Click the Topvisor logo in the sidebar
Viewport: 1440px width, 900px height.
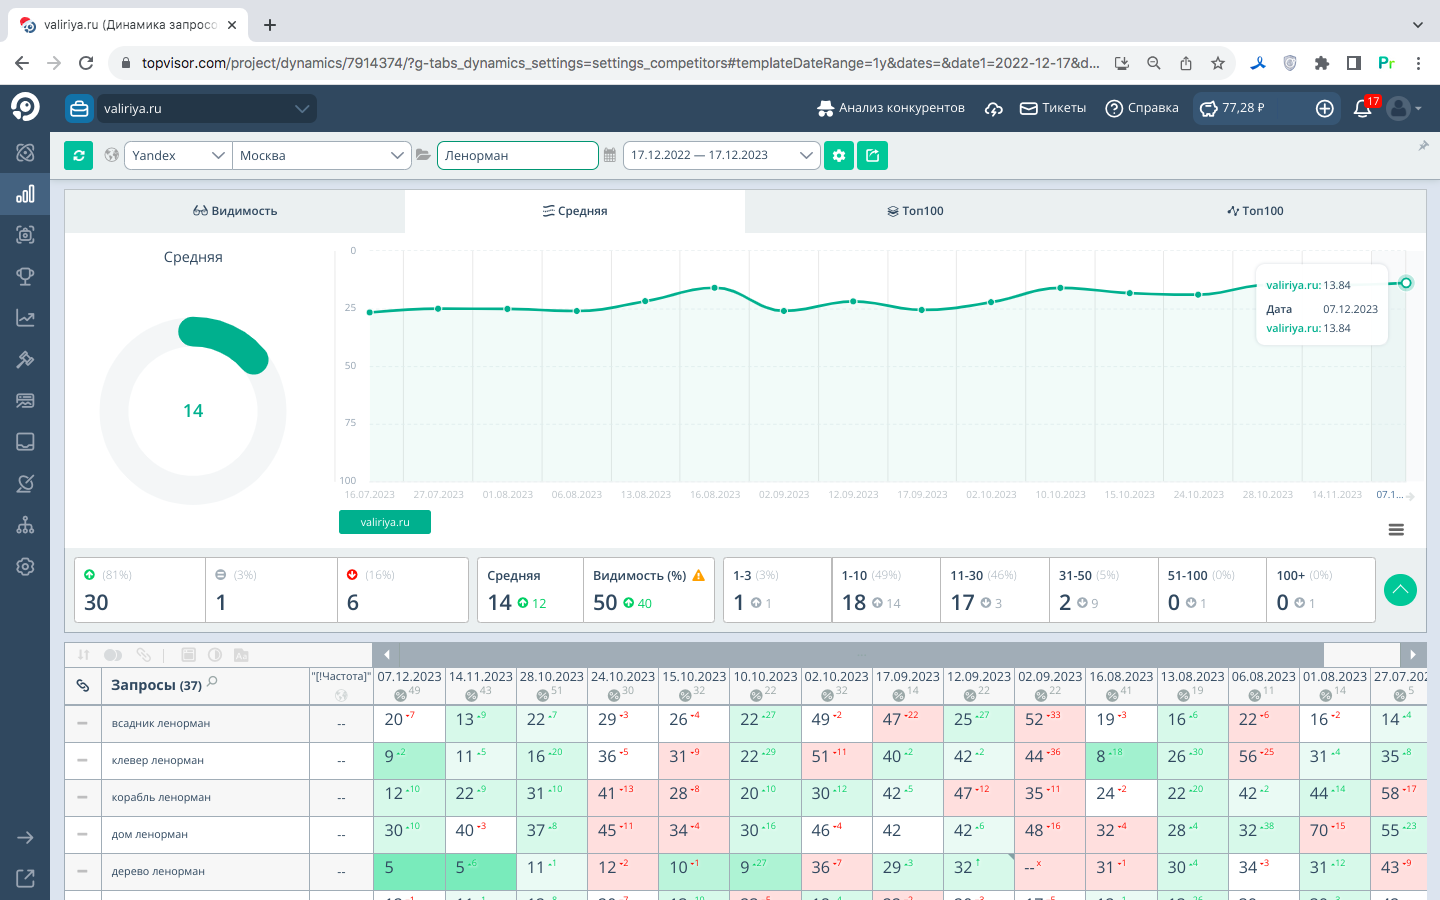pos(25,107)
